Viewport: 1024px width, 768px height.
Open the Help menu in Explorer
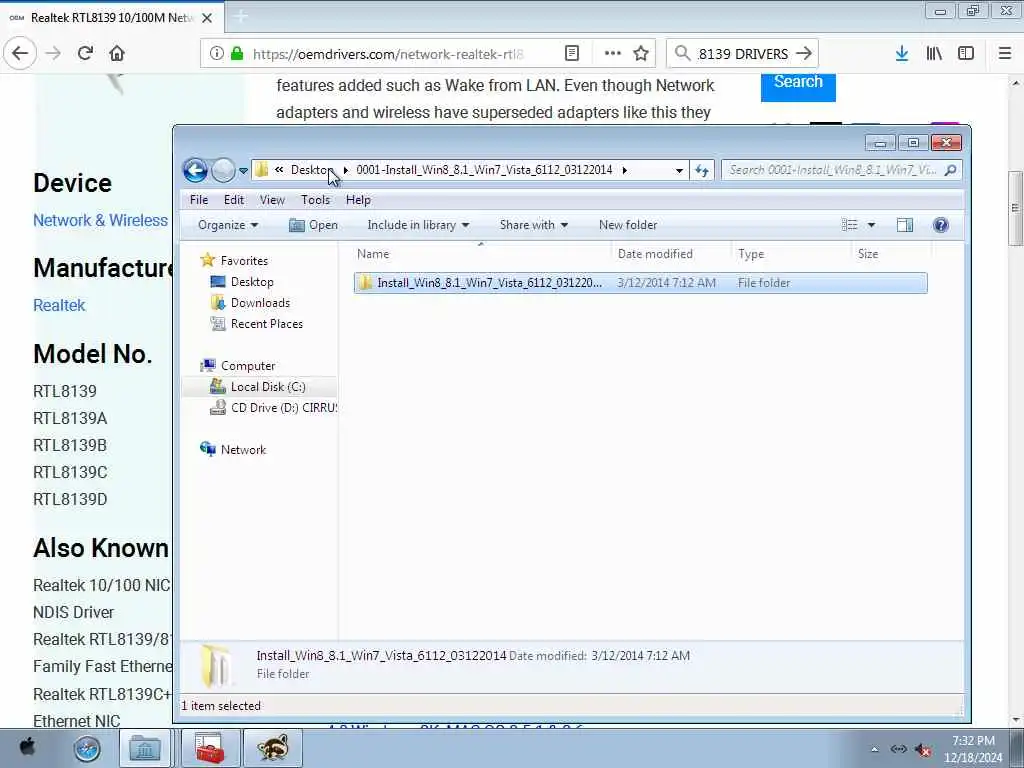click(x=358, y=200)
